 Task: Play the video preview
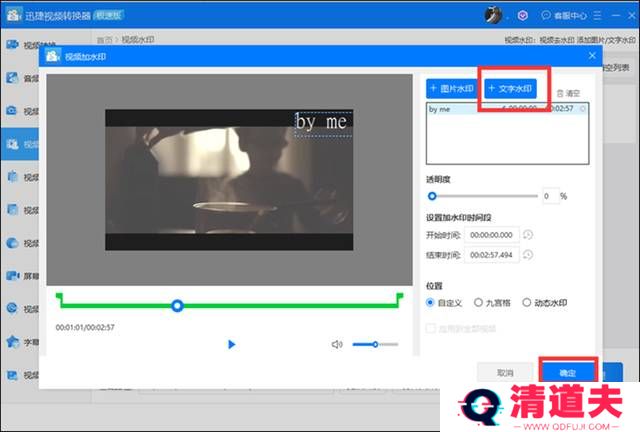(x=231, y=344)
